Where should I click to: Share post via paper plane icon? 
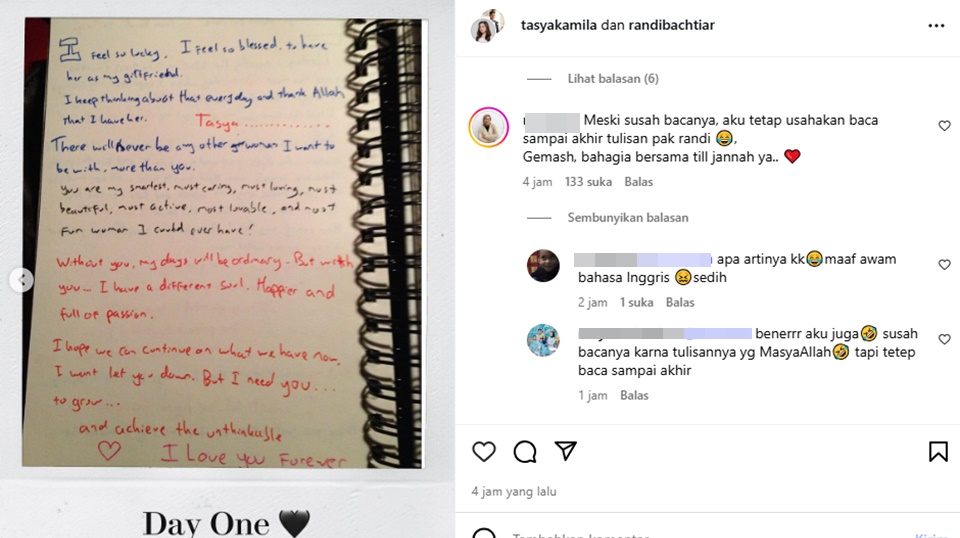[566, 451]
